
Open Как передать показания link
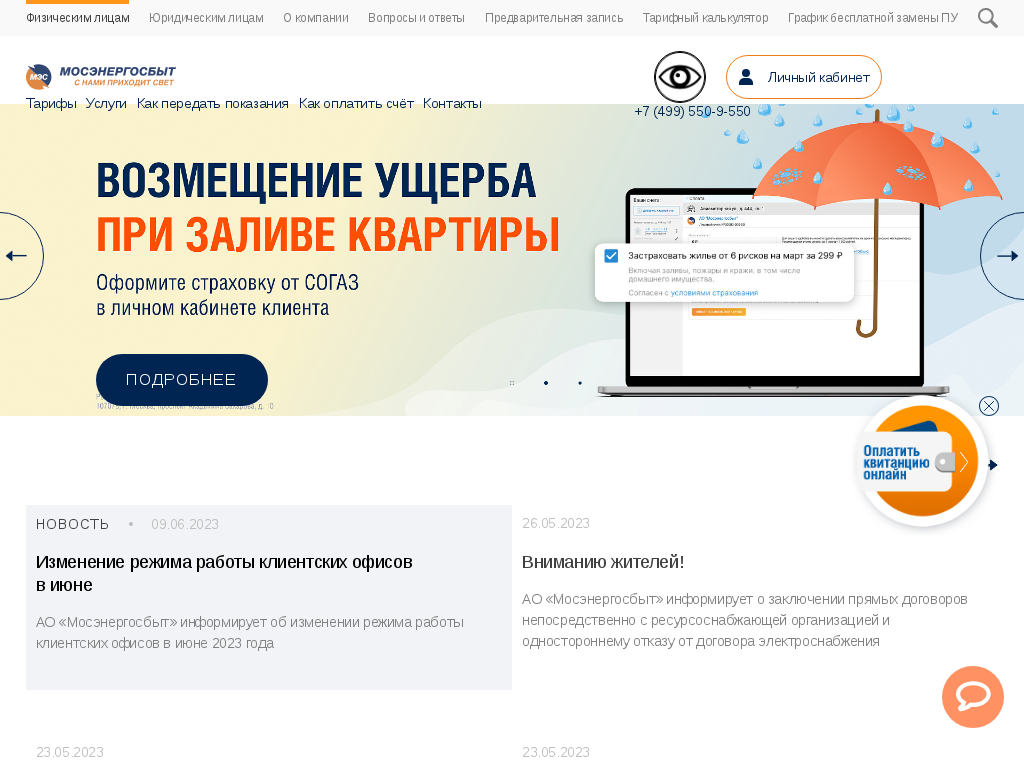(213, 103)
